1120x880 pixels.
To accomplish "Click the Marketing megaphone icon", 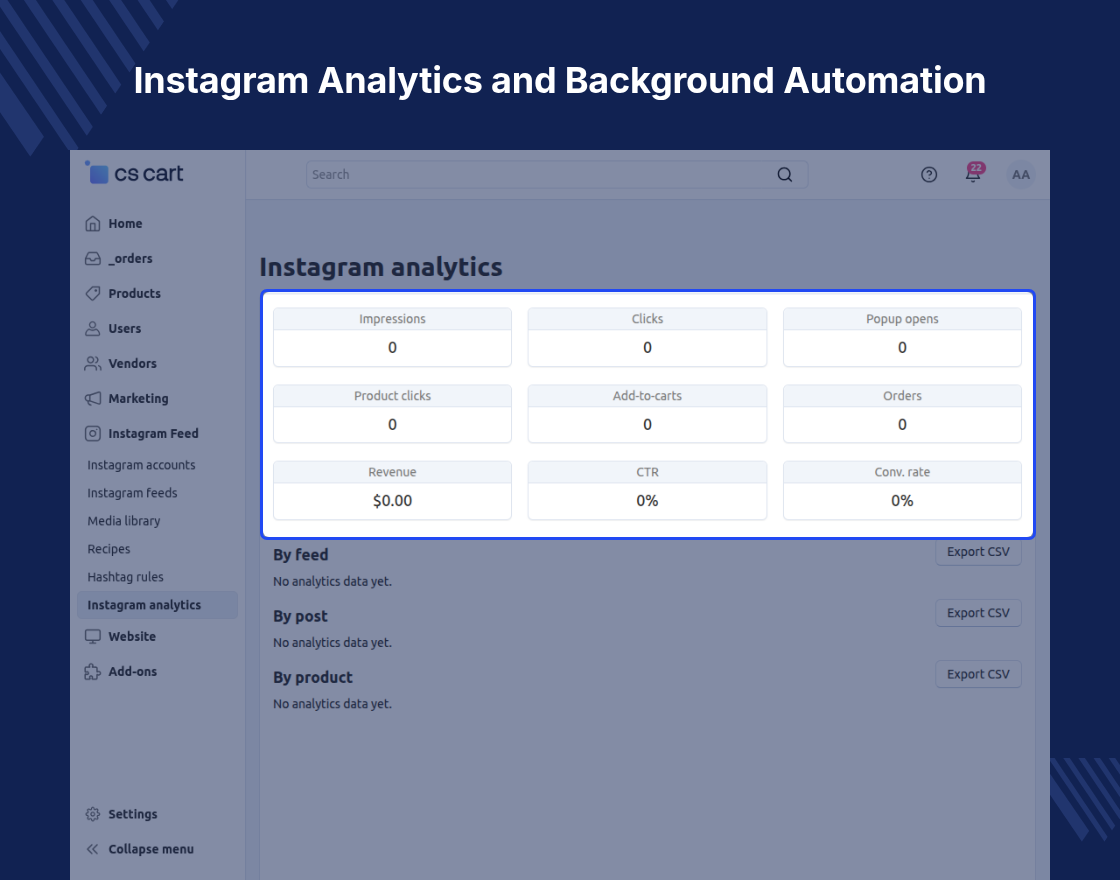I will tap(93, 399).
